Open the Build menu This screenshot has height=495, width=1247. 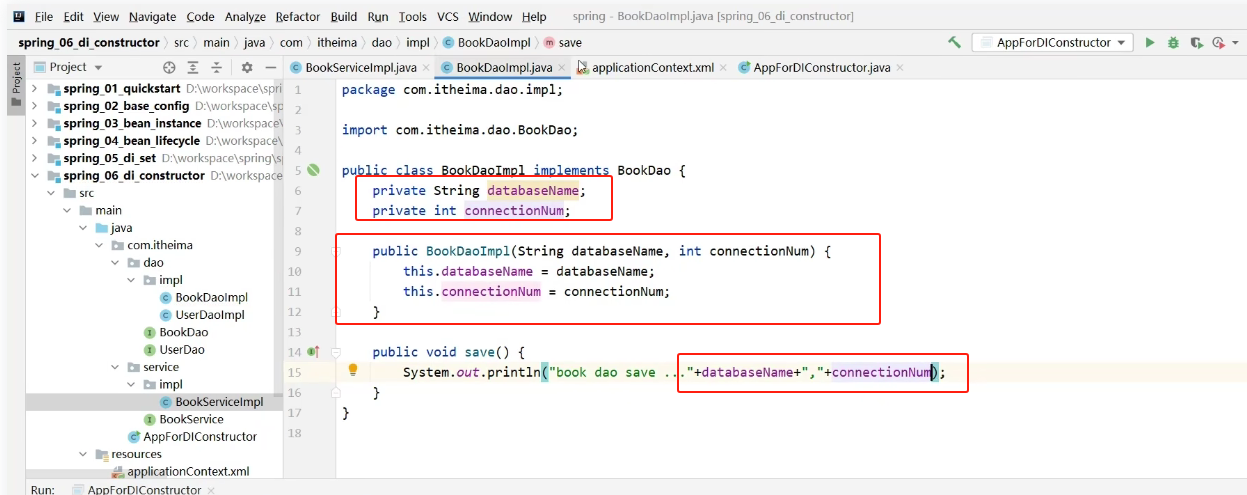tap(344, 17)
